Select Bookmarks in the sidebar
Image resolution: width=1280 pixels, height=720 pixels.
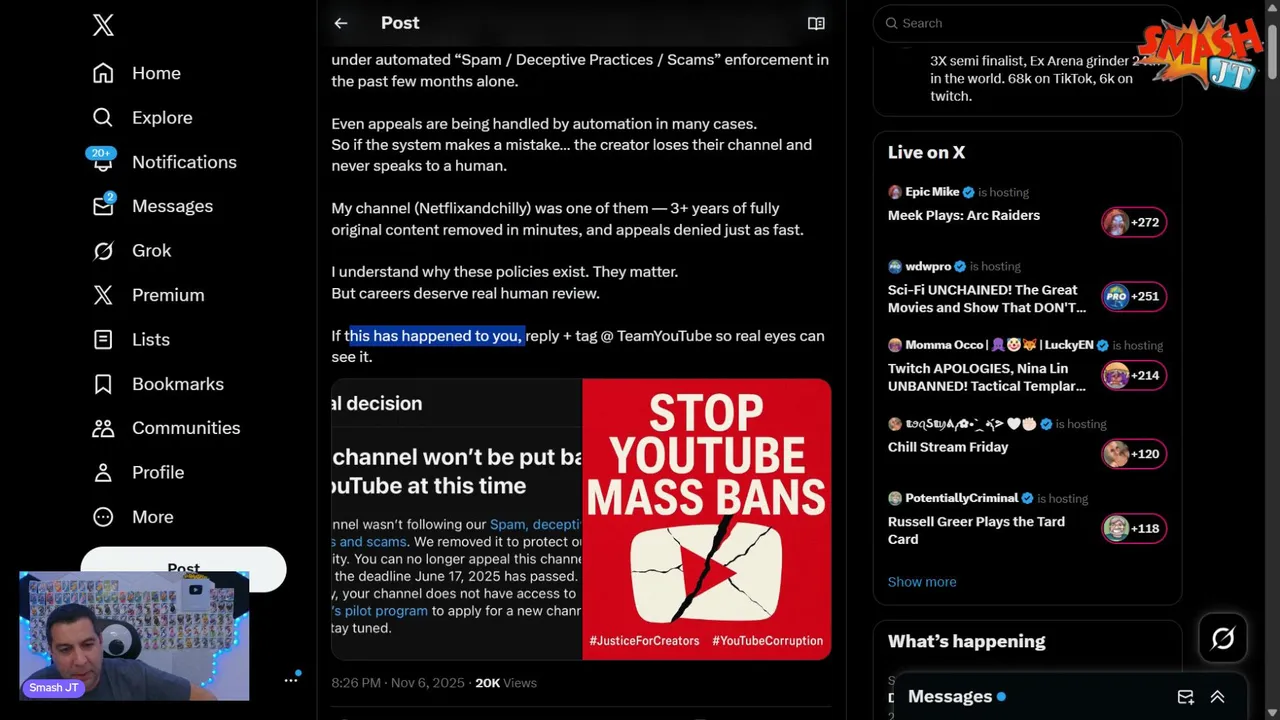(178, 384)
